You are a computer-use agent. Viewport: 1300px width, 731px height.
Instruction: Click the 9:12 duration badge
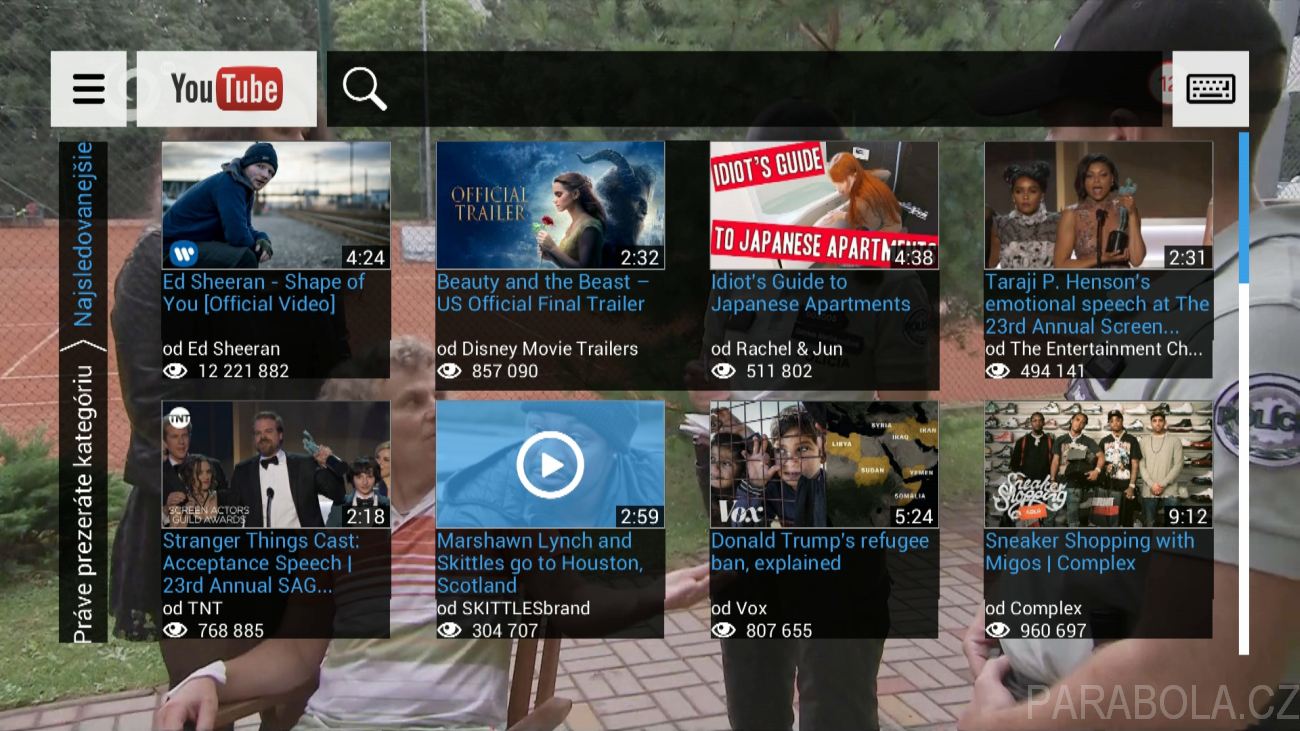click(1187, 516)
